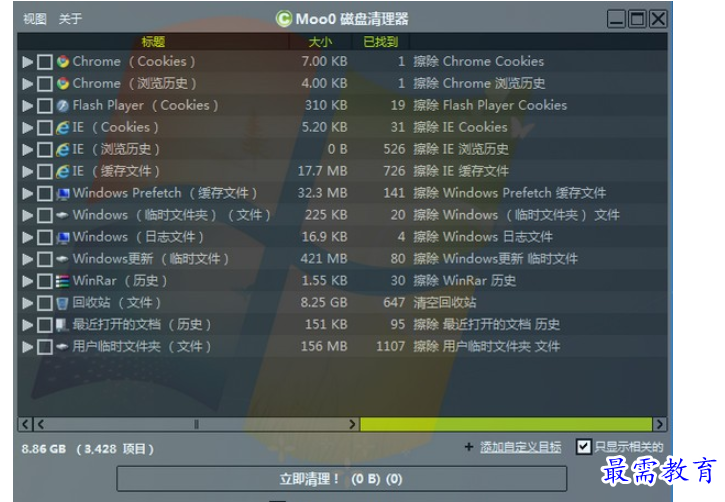The width and height of the screenshot is (725, 502).
Task: Open the 添加自定义目标 link
Action: [x=521, y=447]
